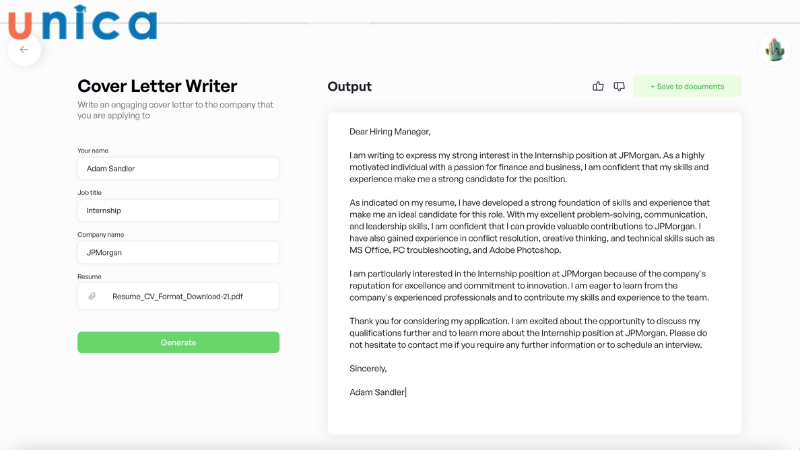Click the Unica logo
Screen dimensions: 800x450
coord(82,21)
